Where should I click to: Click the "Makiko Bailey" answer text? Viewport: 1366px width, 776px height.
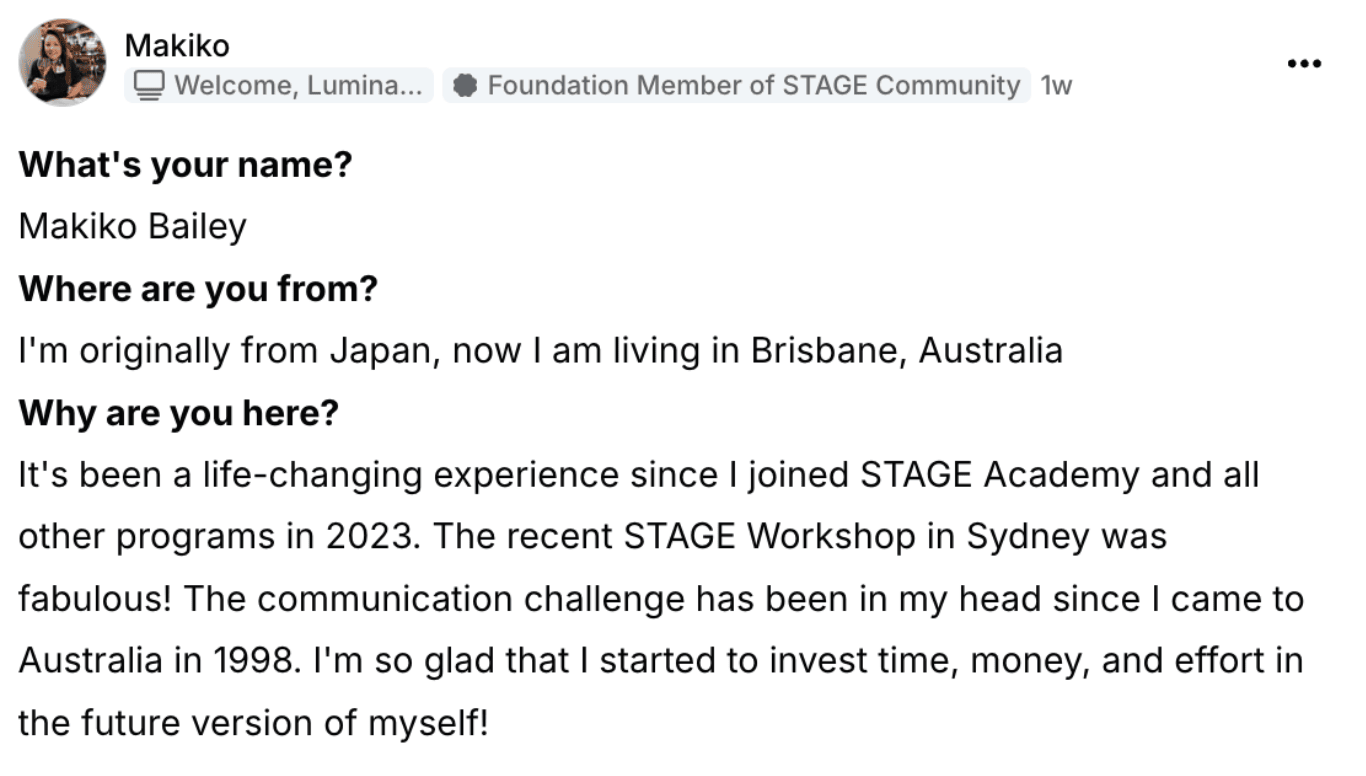point(132,227)
